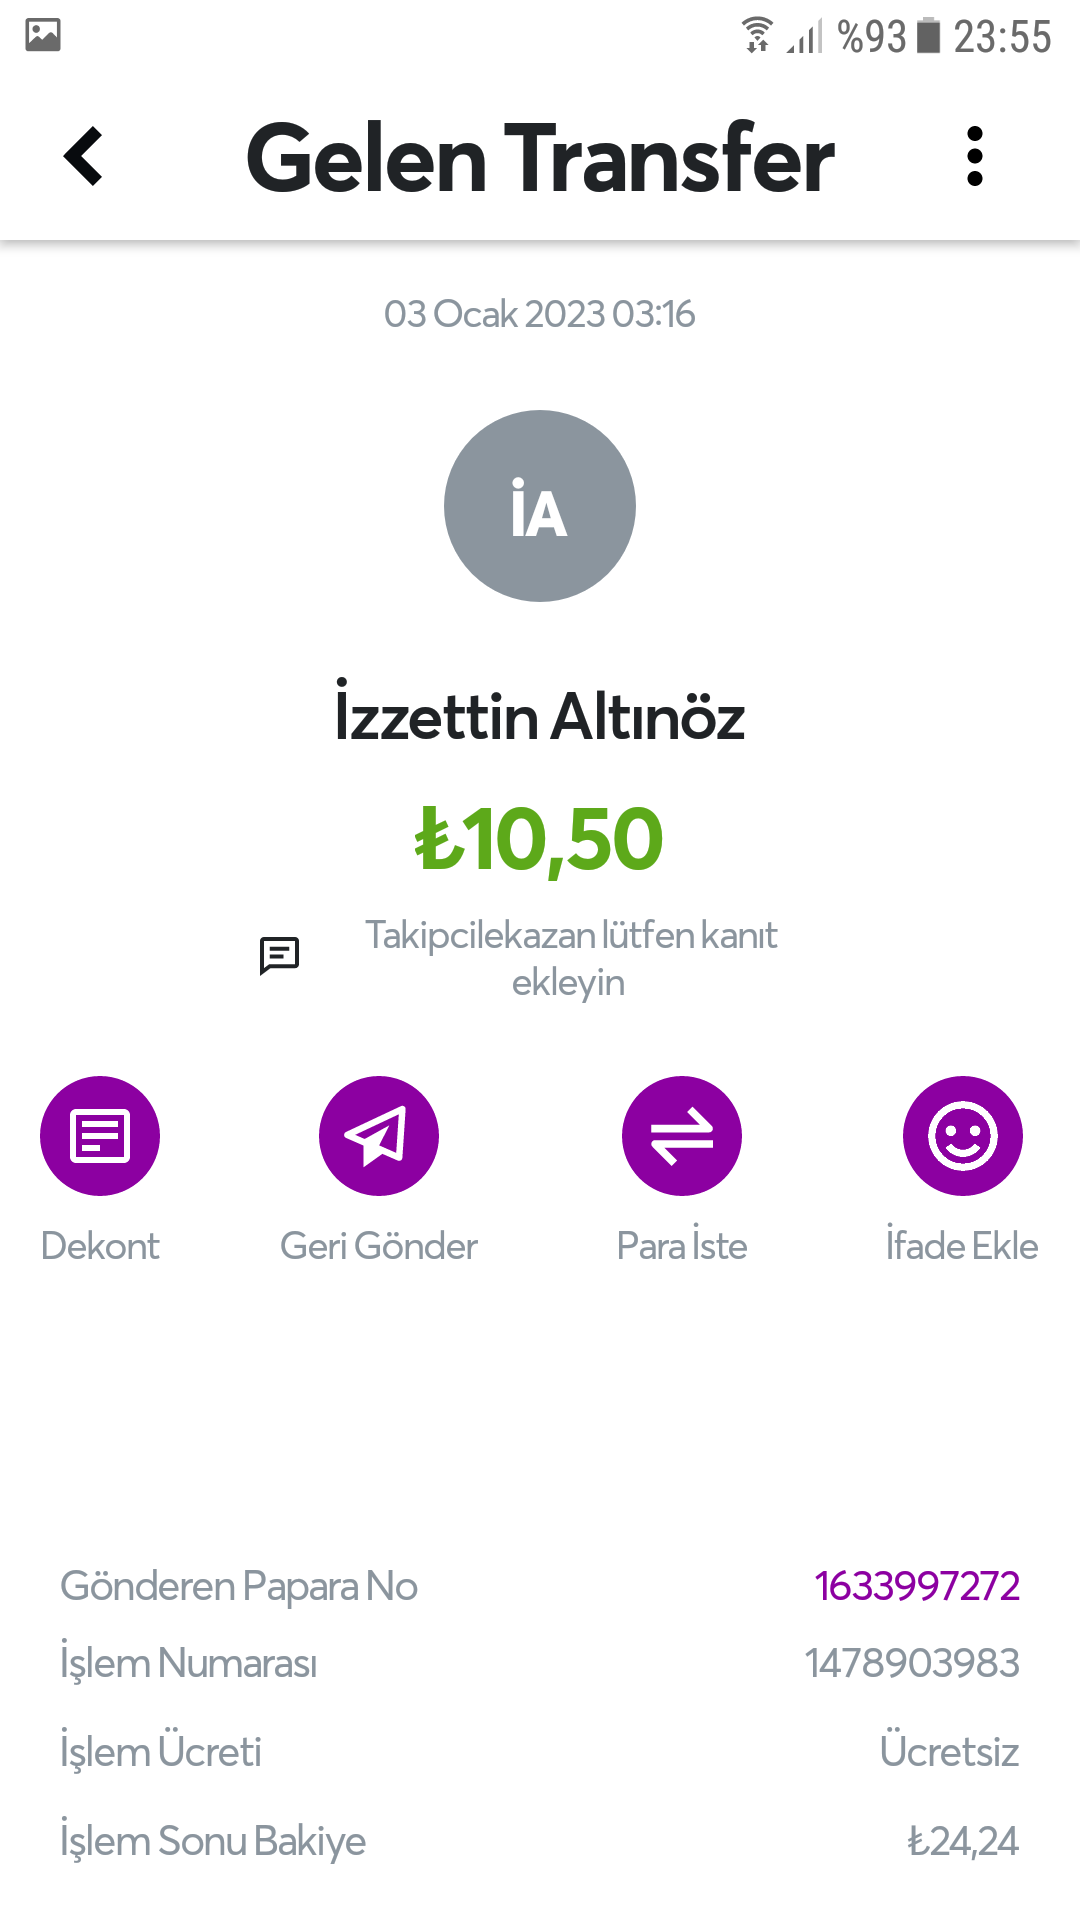Tap the Wi-Fi status icon
The image size is (1080, 1920).
[757, 35]
